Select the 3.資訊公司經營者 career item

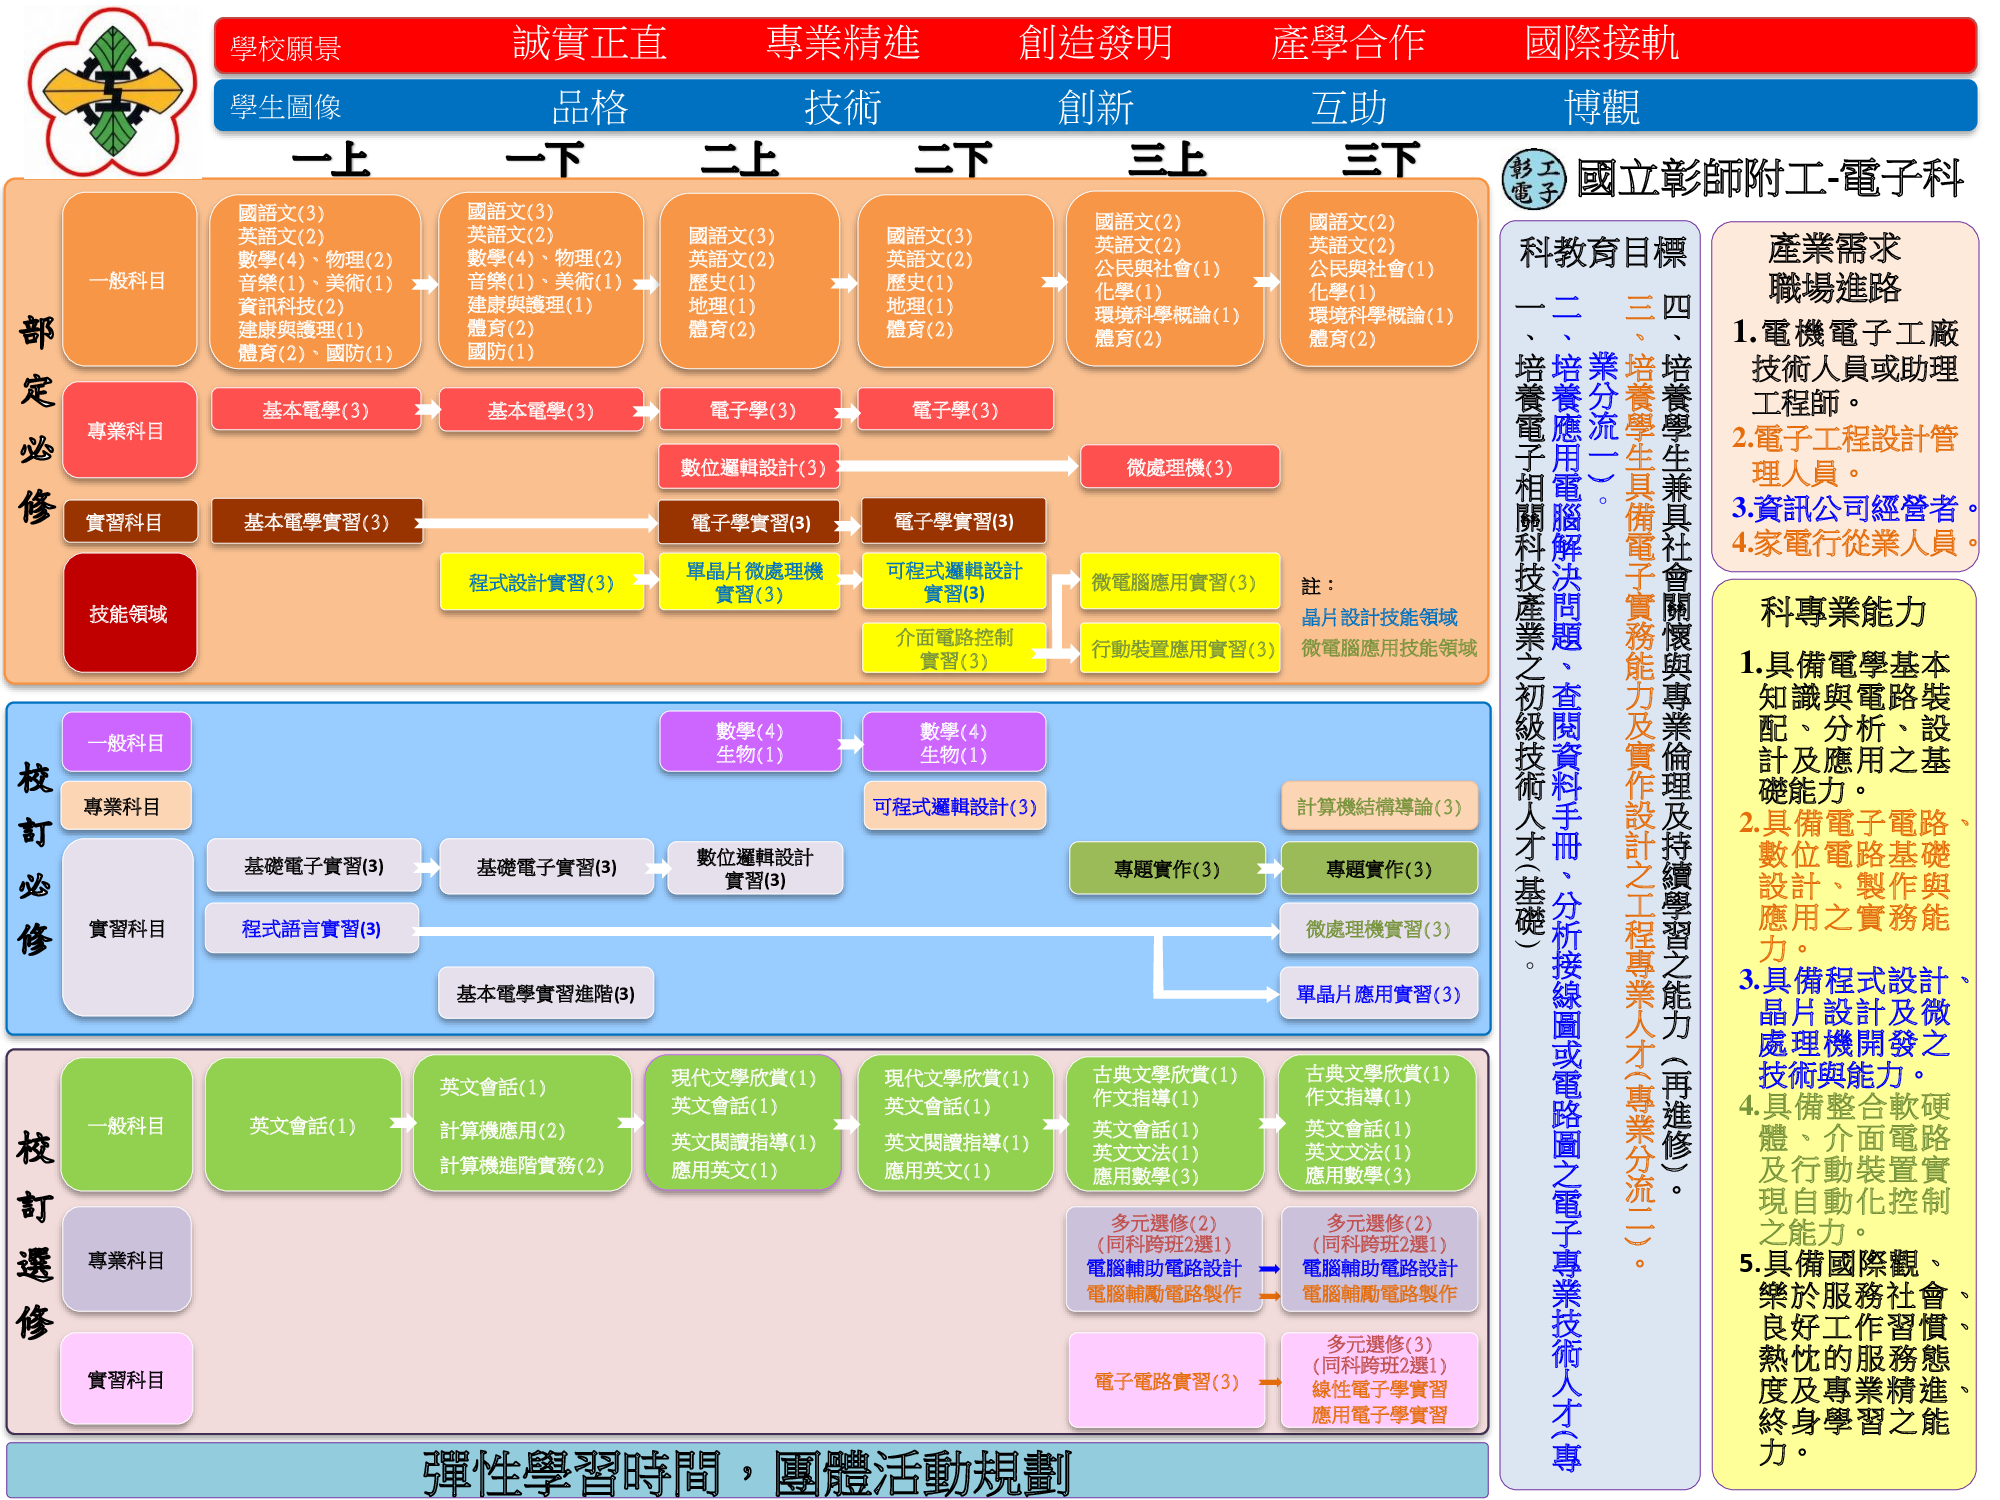tap(1855, 508)
